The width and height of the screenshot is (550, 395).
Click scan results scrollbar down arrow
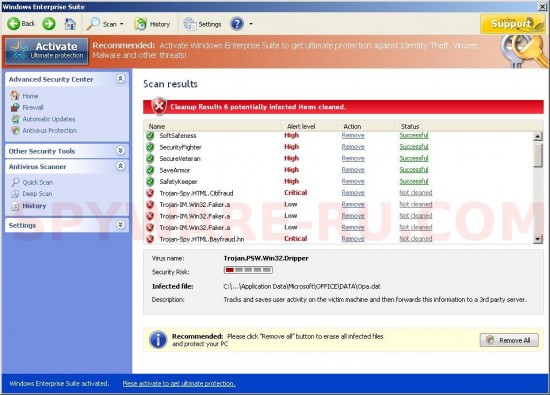coord(538,239)
